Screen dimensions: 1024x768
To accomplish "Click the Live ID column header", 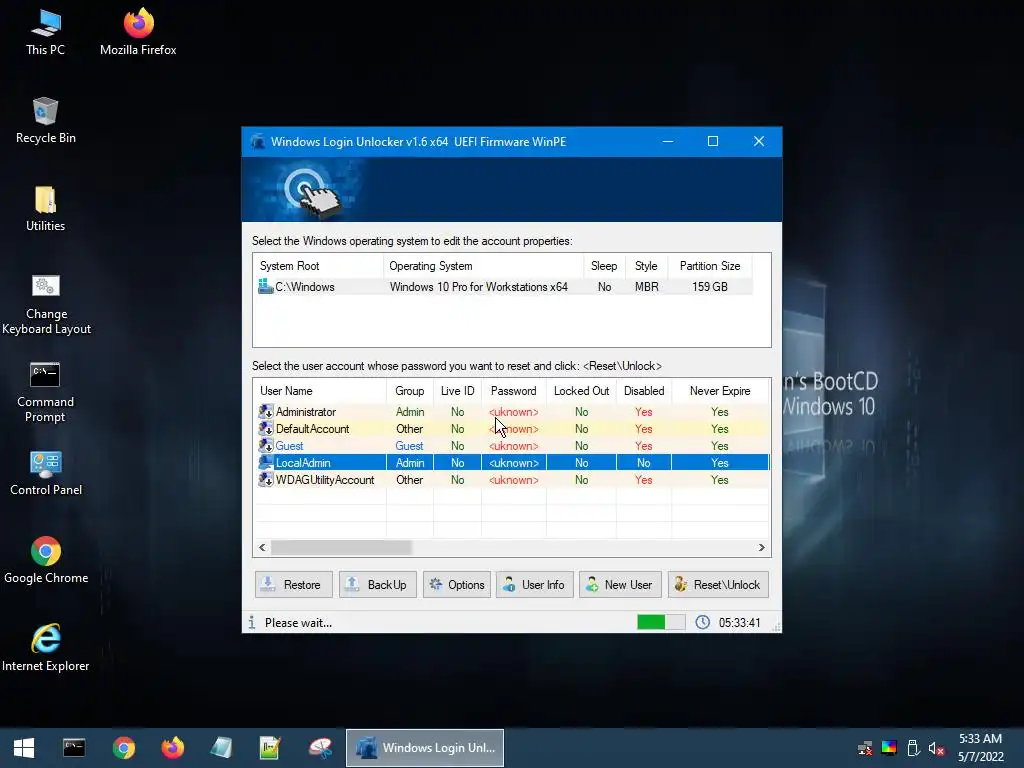I will pos(457,391).
